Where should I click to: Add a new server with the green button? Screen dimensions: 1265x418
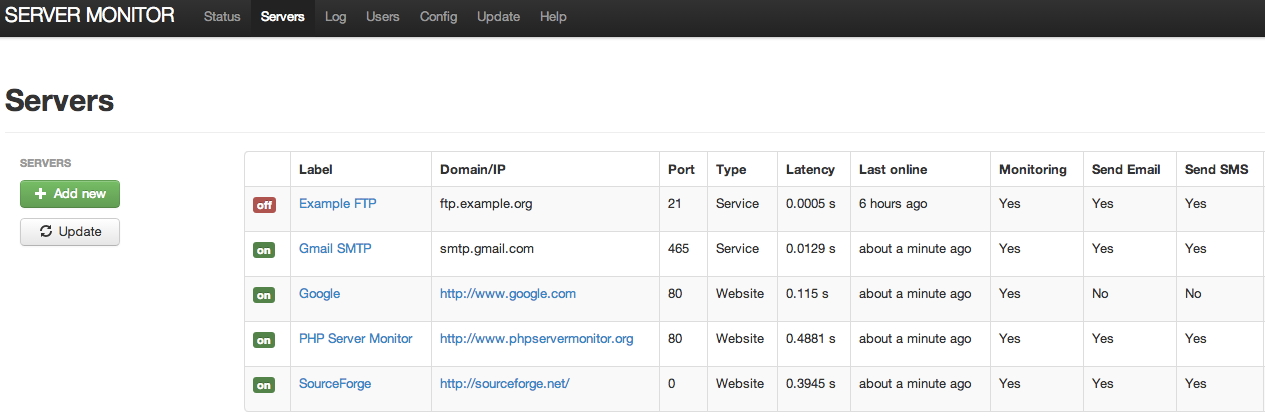pyautogui.click(x=70, y=194)
